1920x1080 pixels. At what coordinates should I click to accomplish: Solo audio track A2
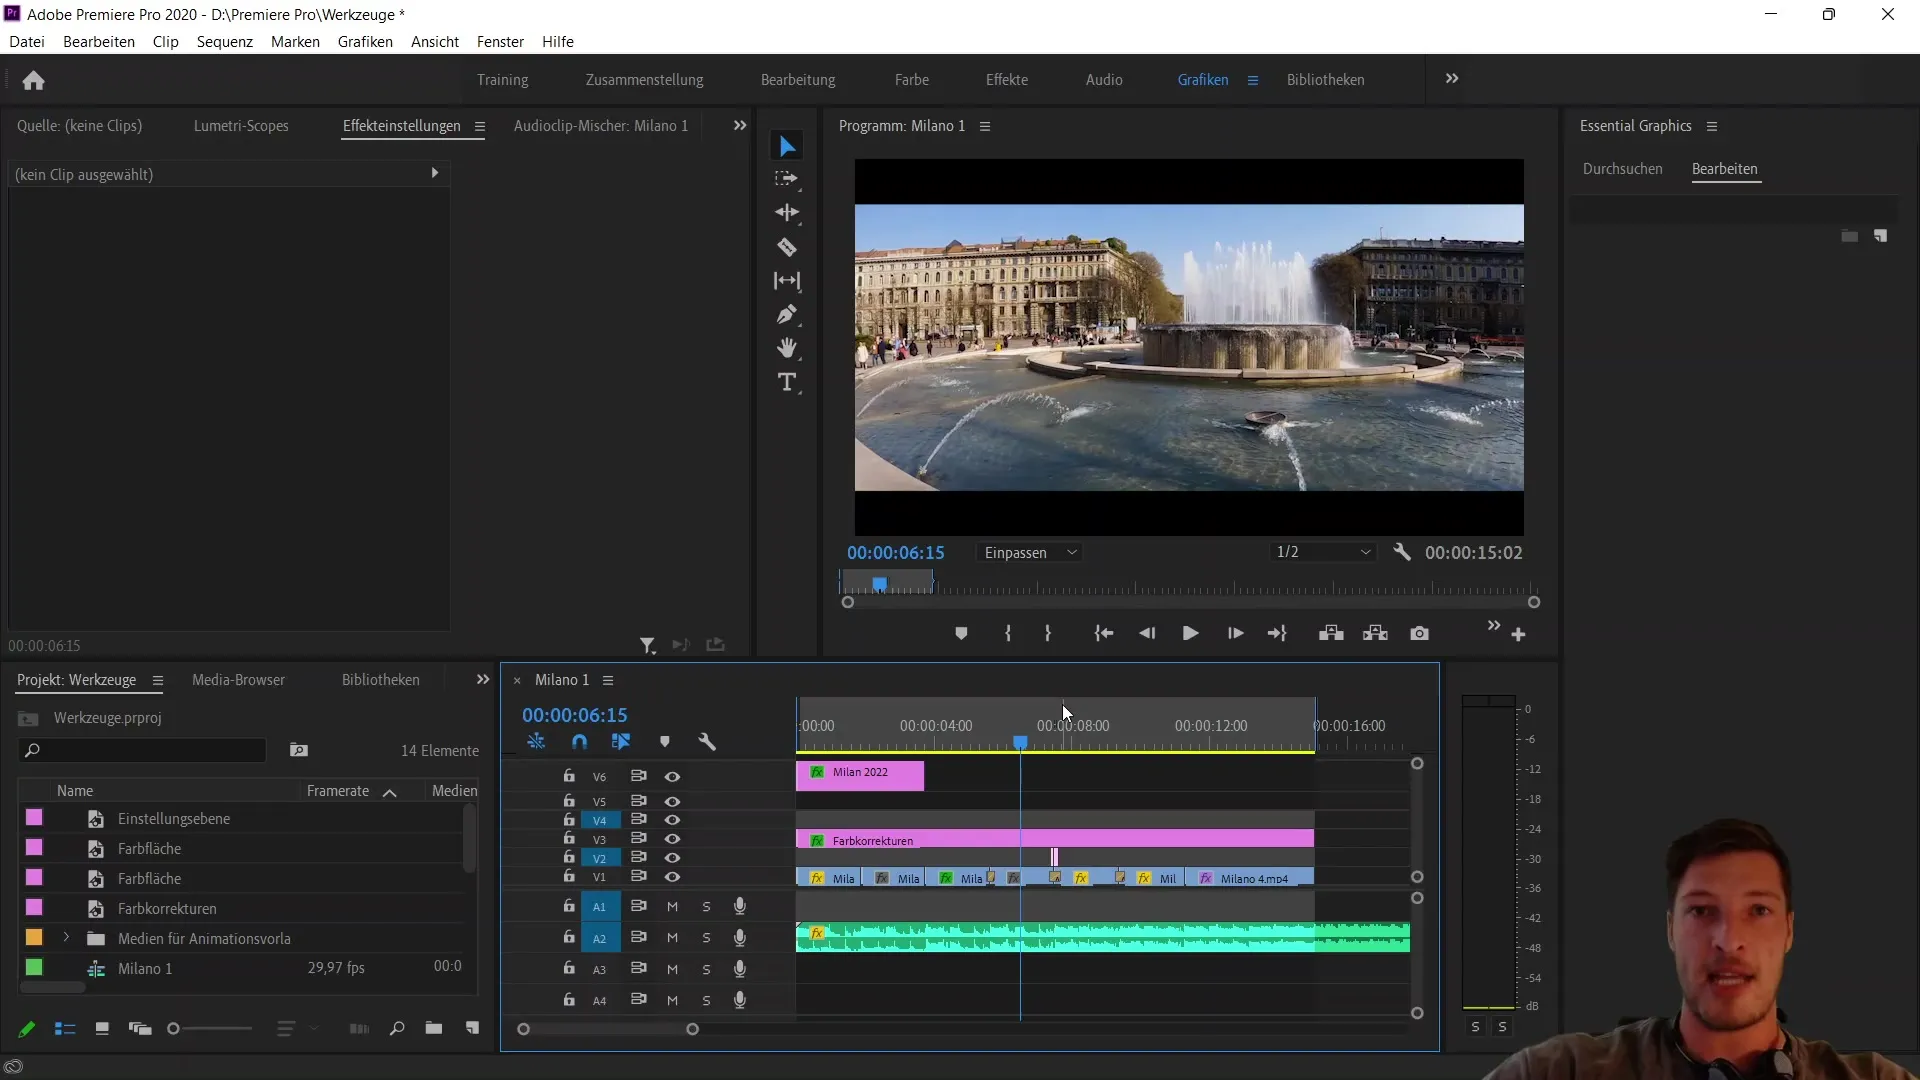pos(706,938)
